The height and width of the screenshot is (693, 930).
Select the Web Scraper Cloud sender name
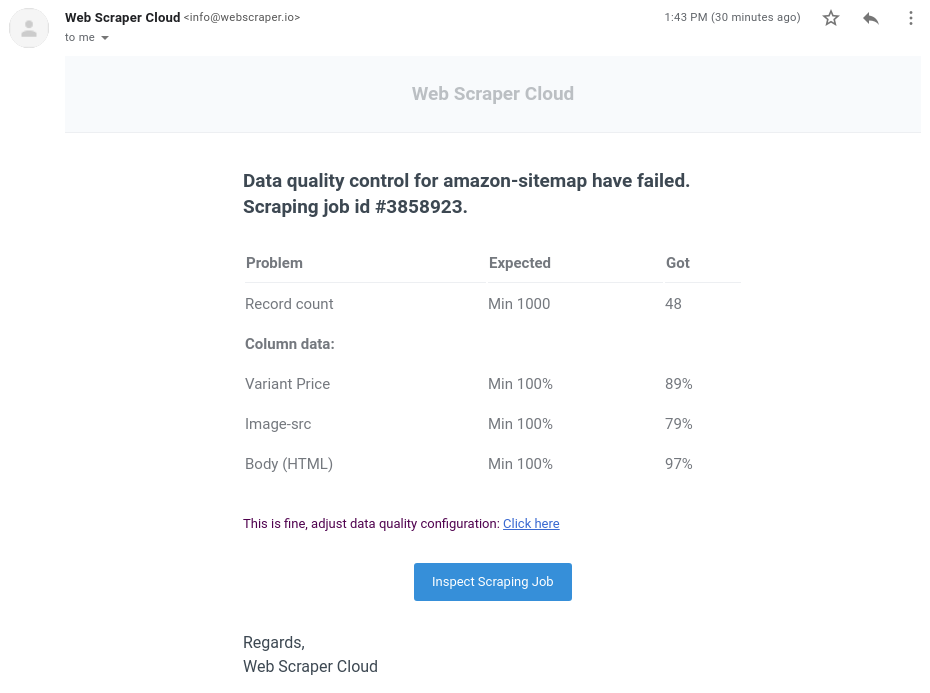[x=122, y=17]
